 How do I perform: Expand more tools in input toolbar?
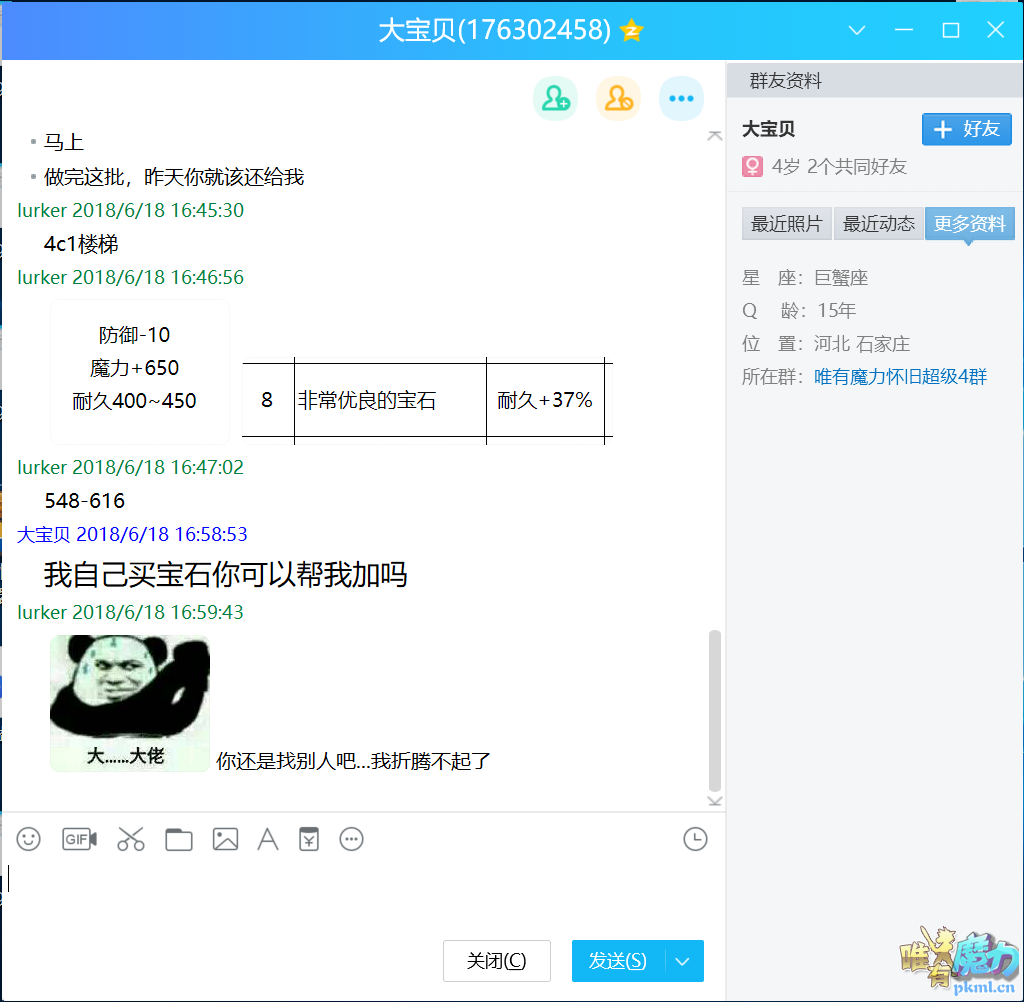[x=351, y=839]
